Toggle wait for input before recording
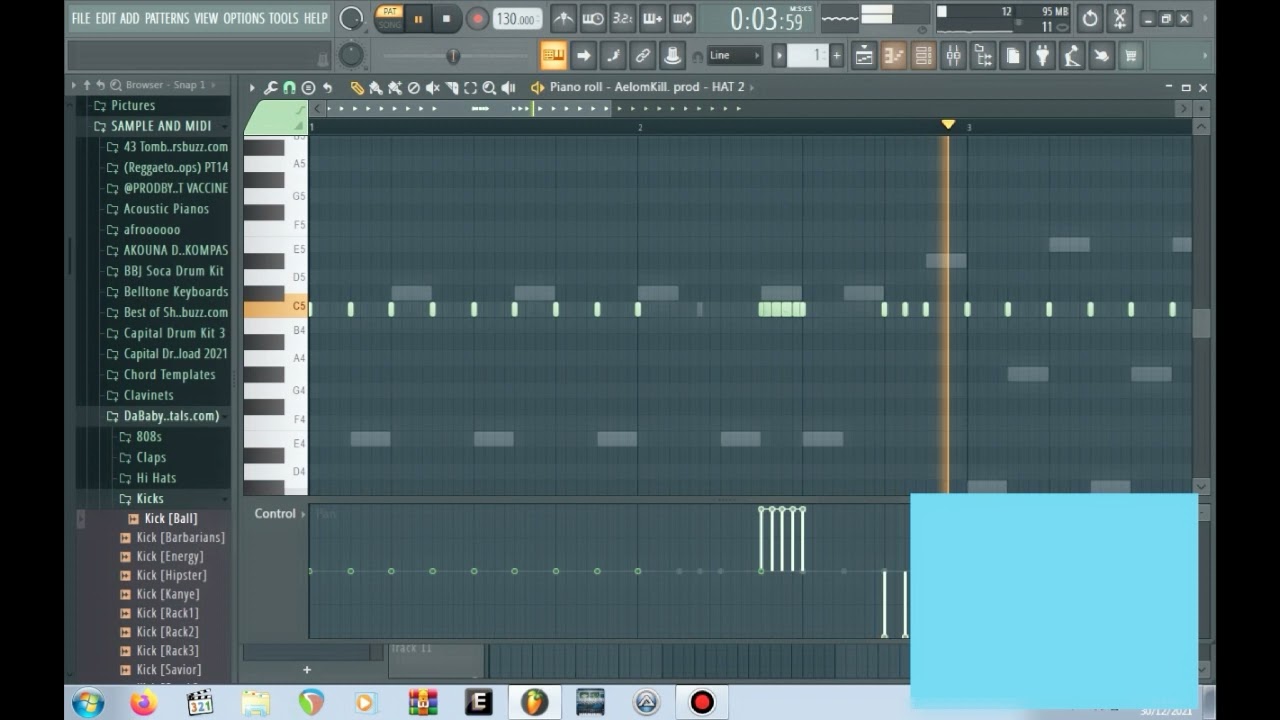Screen dimensions: 1280x720 tap(593, 18)
